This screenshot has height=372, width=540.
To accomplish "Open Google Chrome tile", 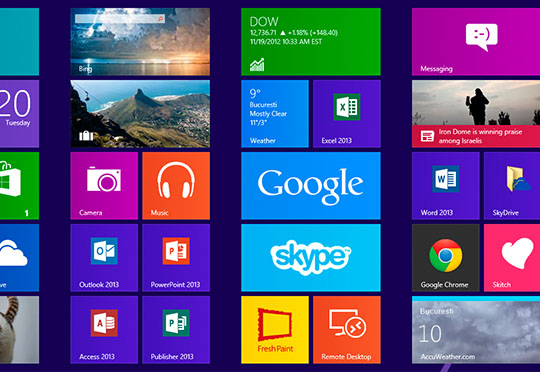I will [x=446, y=258].
